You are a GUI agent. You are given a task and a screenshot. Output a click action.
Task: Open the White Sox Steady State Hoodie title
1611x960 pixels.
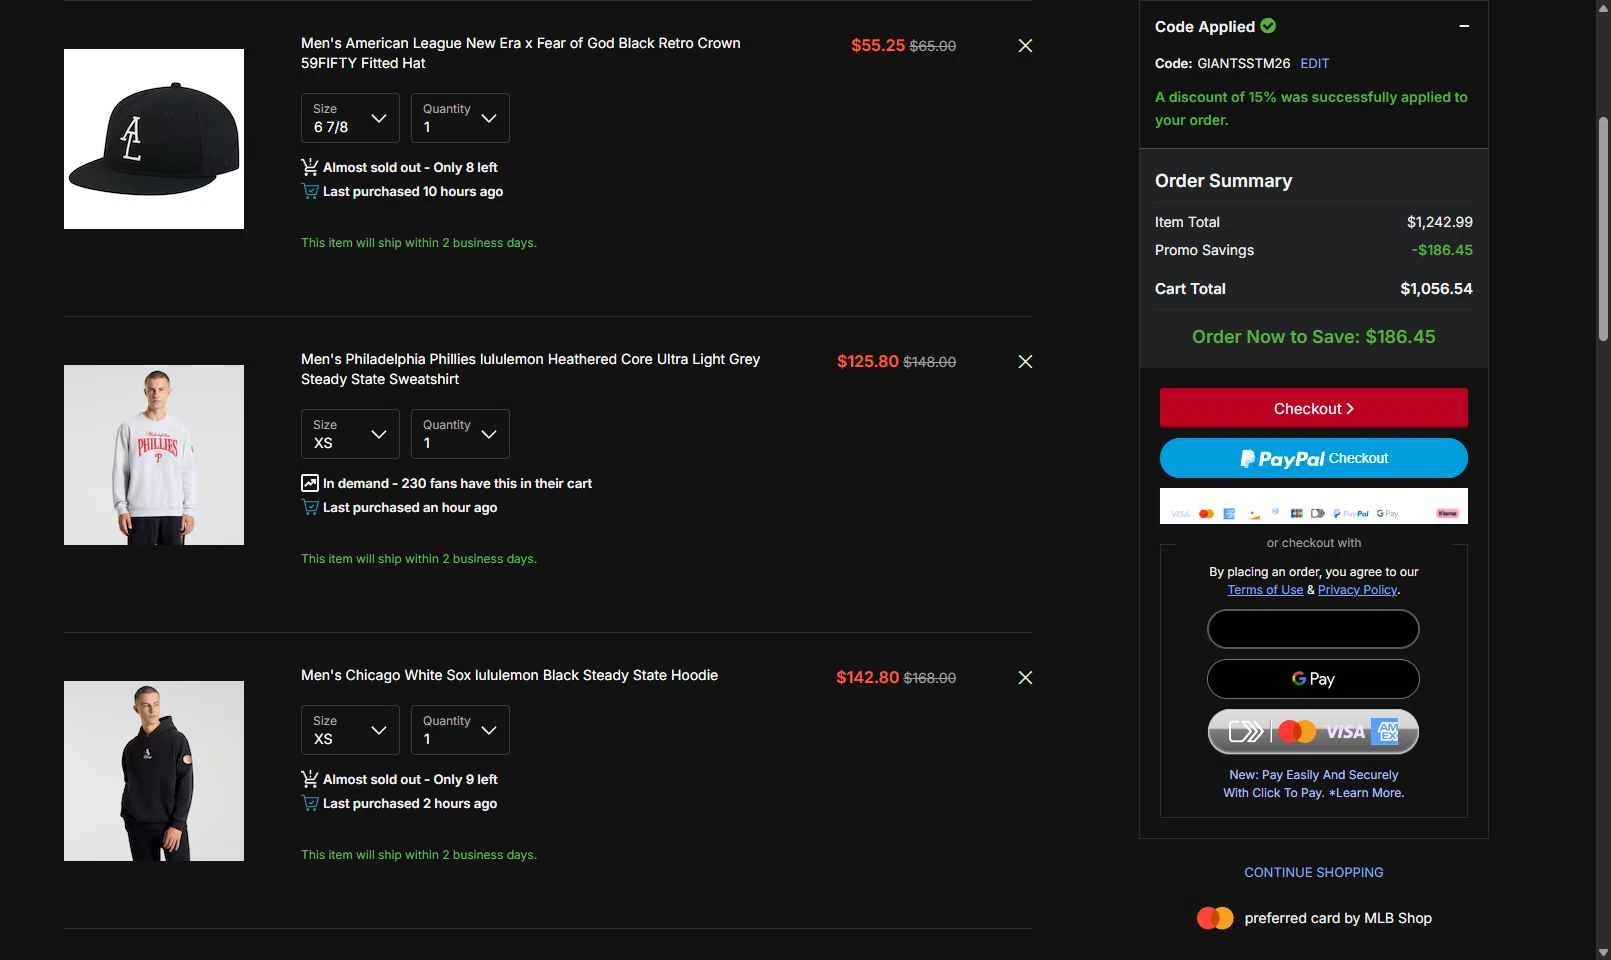click(x=509, y=675)
